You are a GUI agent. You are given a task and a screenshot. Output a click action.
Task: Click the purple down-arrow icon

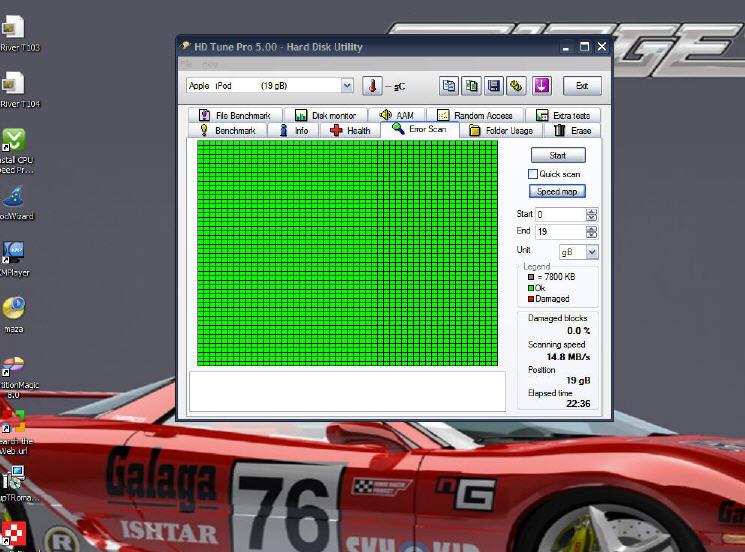[542, 86]
